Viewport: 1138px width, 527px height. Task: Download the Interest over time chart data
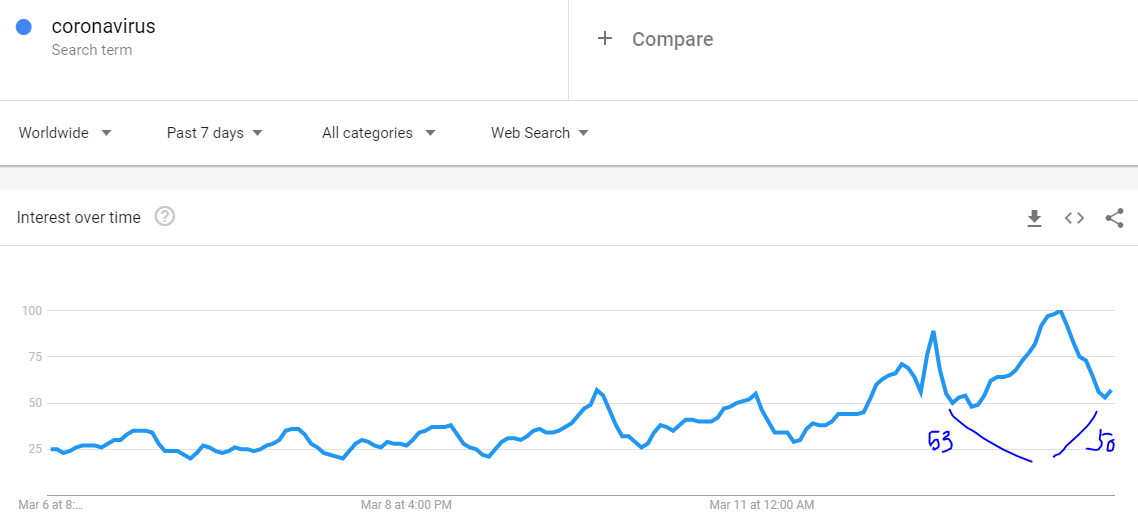coord(1034,218)
